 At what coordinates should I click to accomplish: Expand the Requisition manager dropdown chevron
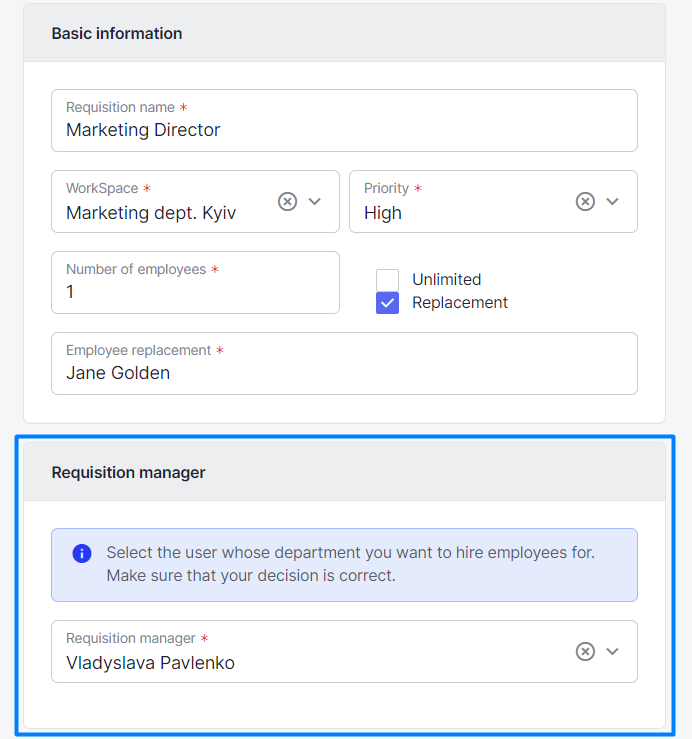pos(612,651)
